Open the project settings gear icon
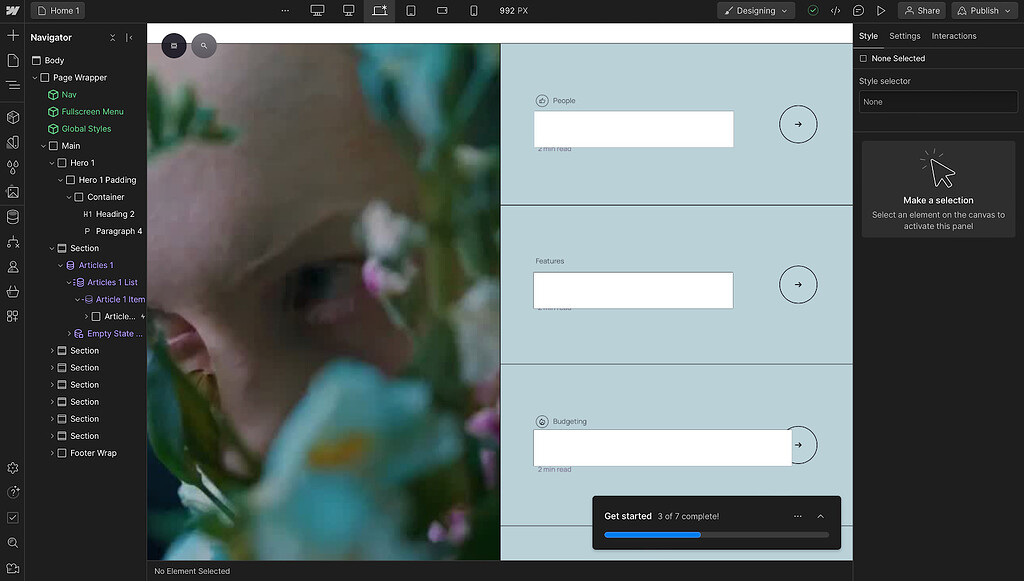The width and height of the screenshot is (1024, 581). pos(14,467)
